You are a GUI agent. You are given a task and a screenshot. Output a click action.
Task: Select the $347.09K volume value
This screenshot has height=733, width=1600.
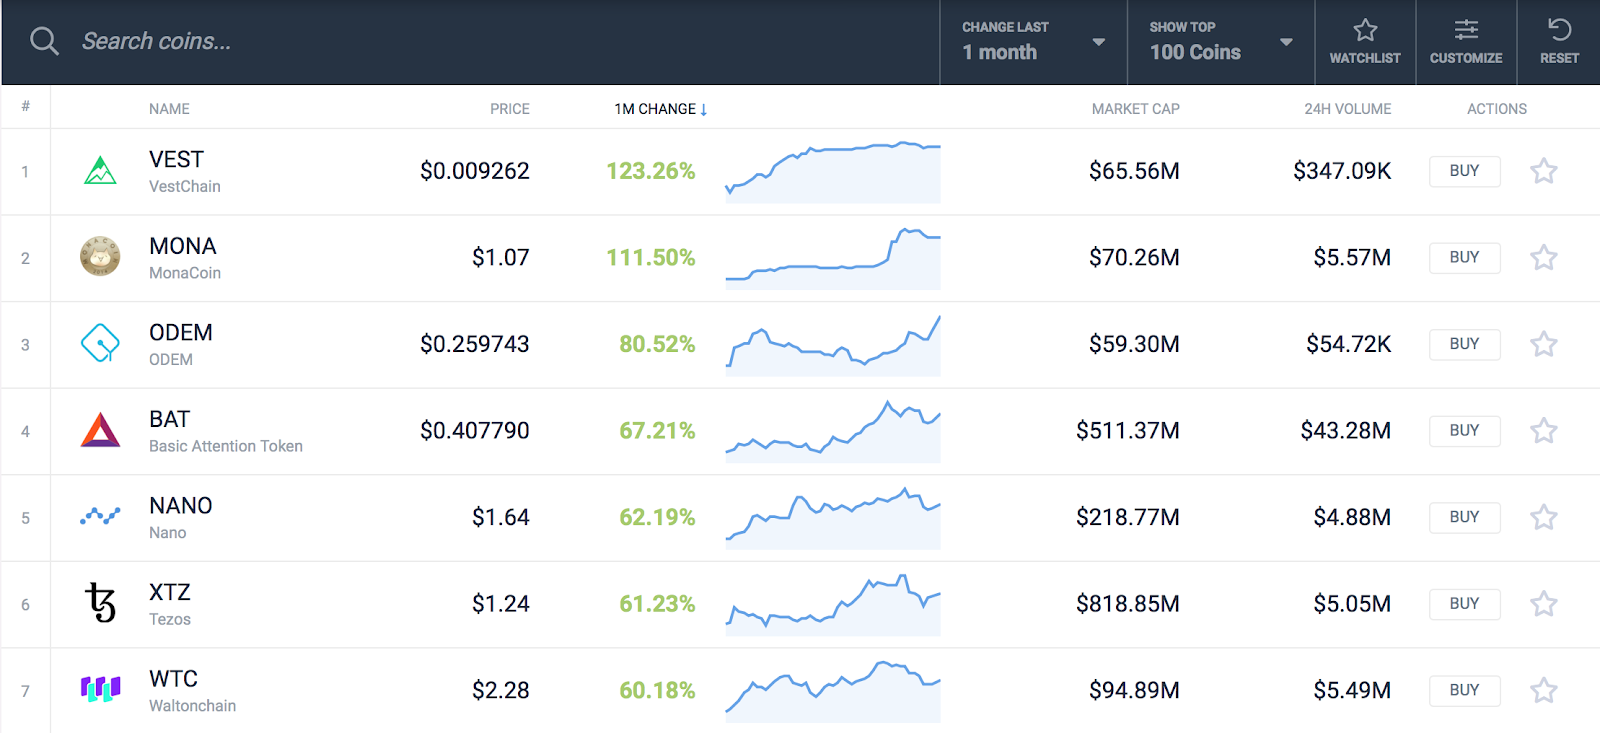[x=1342, y=171]
